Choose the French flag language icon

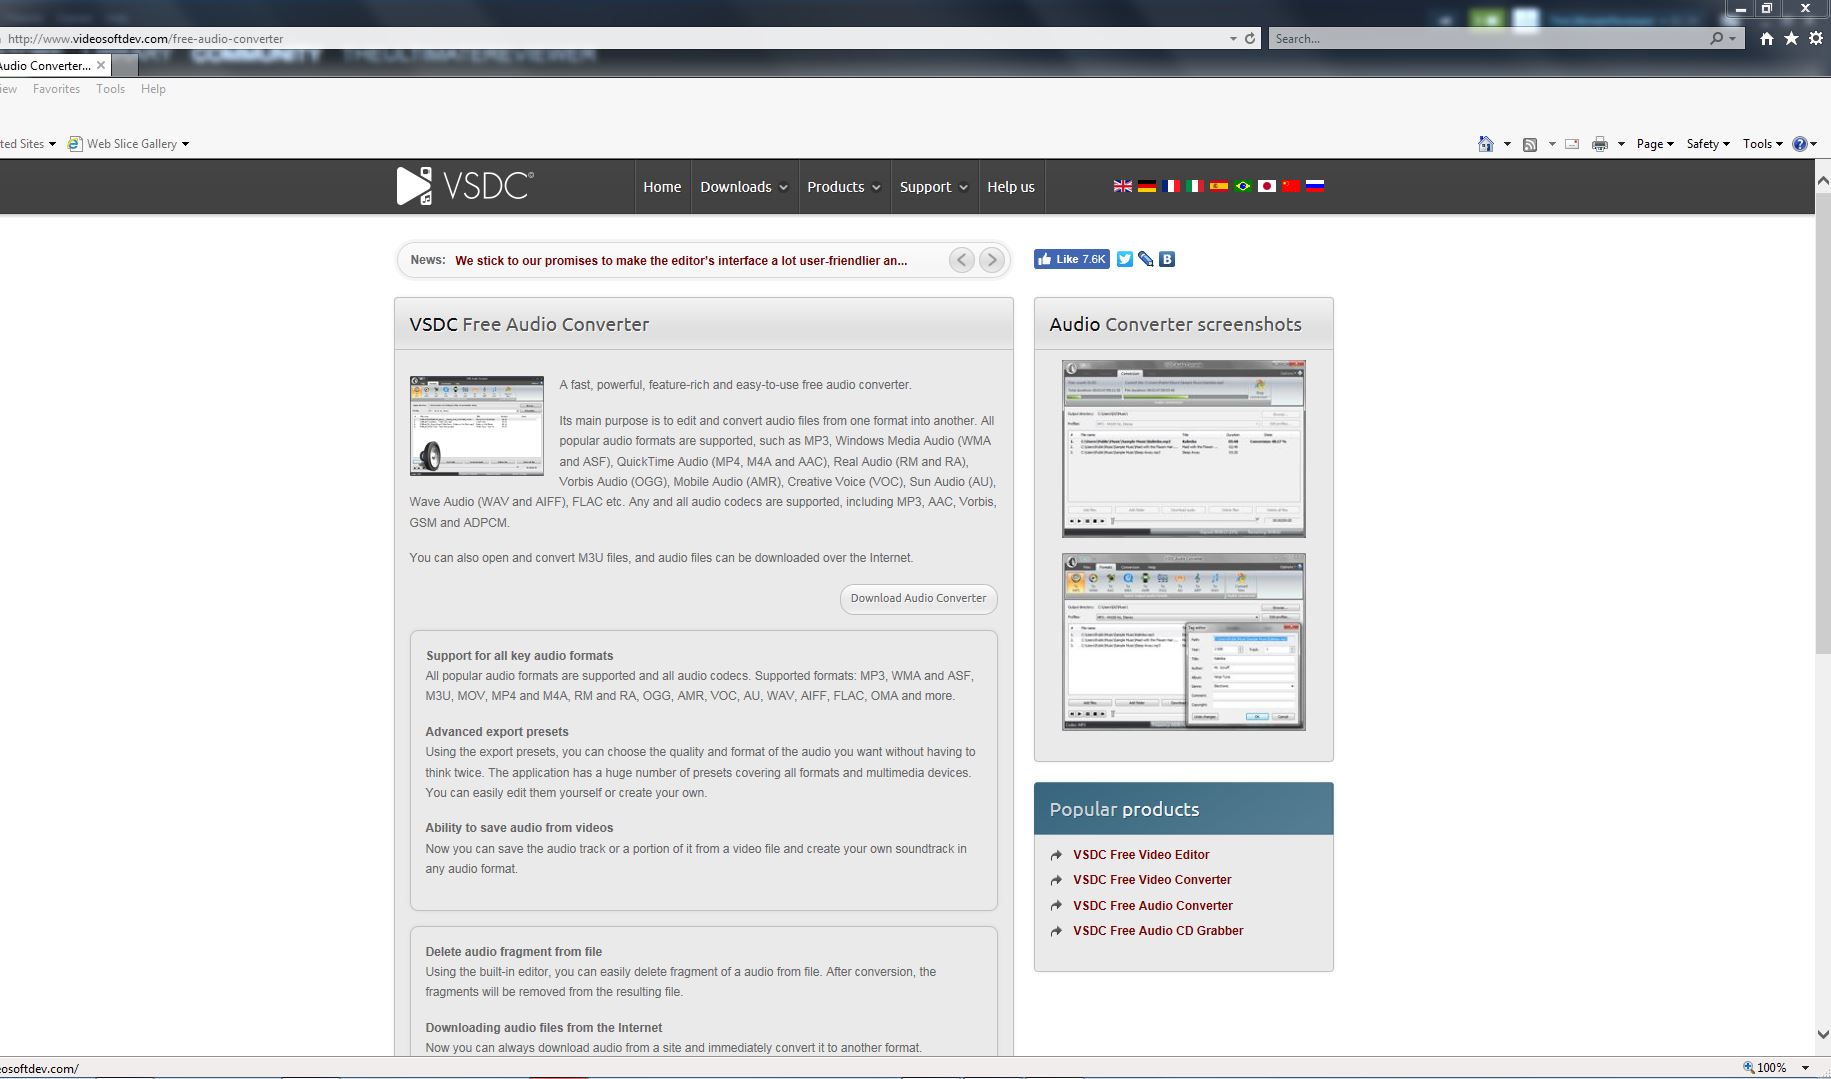coord(1171,186)
